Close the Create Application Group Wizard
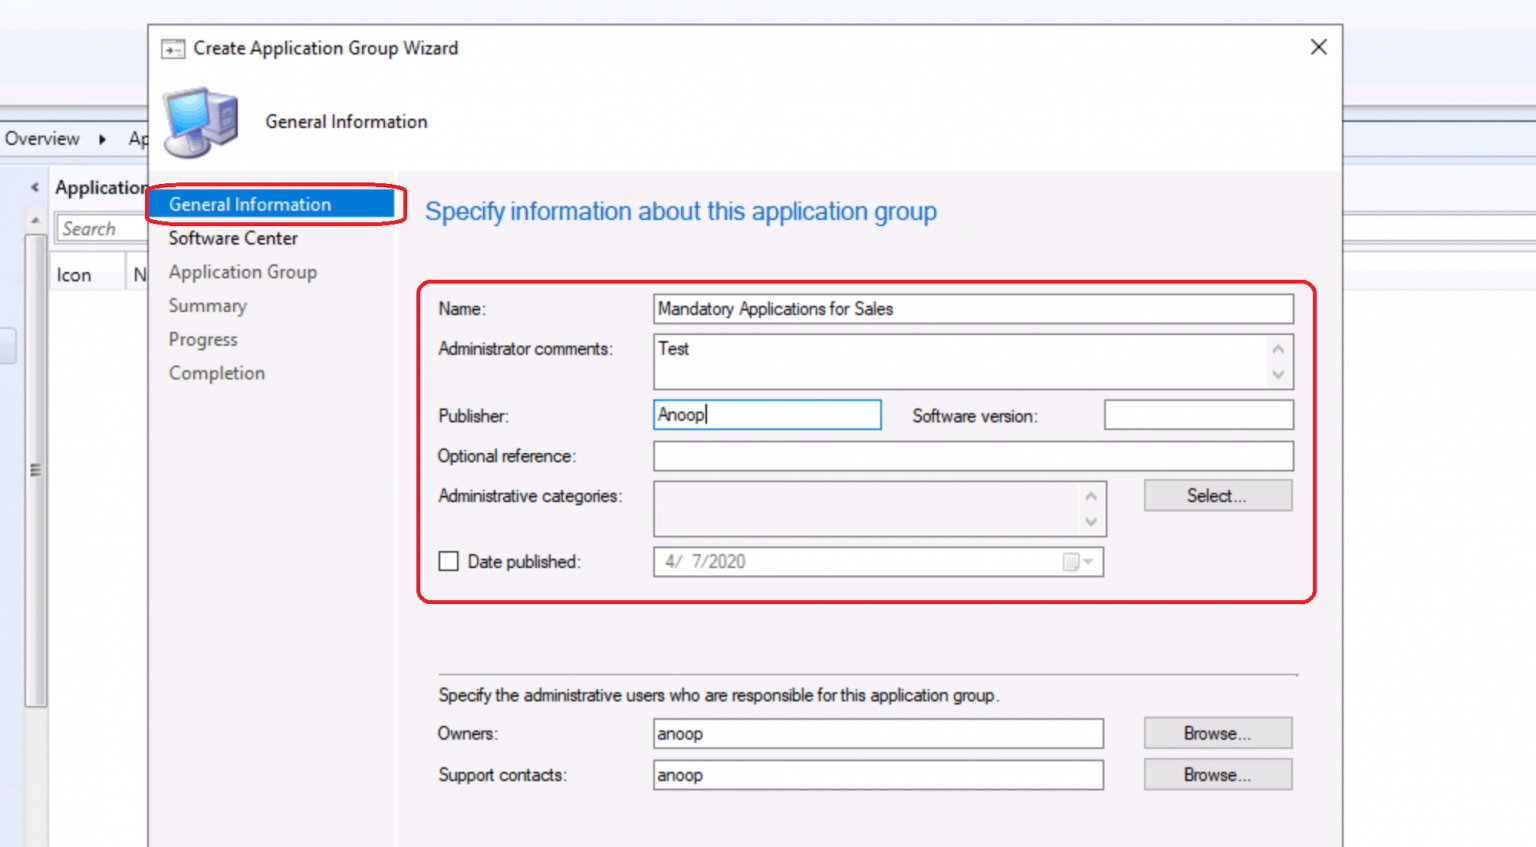The width and height of the screenshot is (1536, 847). 1318,47
